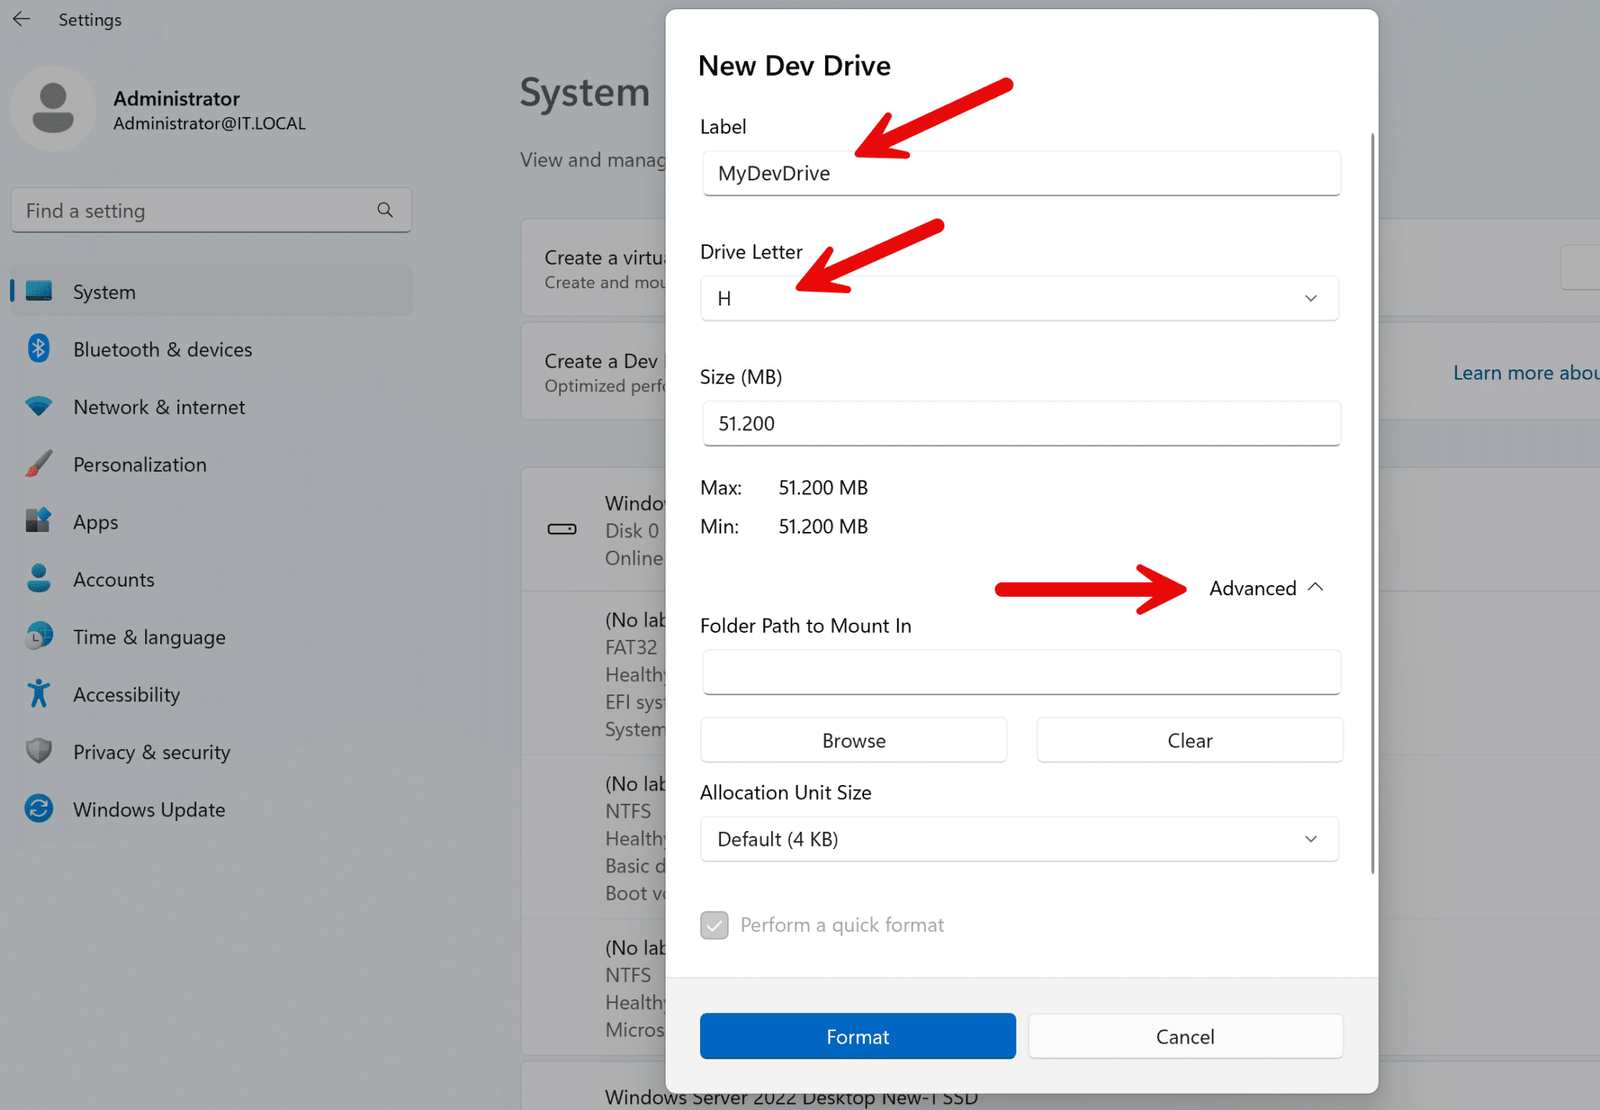Click the Label field showing MyDevDrive
This screenshot has height=1110, width=1600.
click(x=1020, y=173)
